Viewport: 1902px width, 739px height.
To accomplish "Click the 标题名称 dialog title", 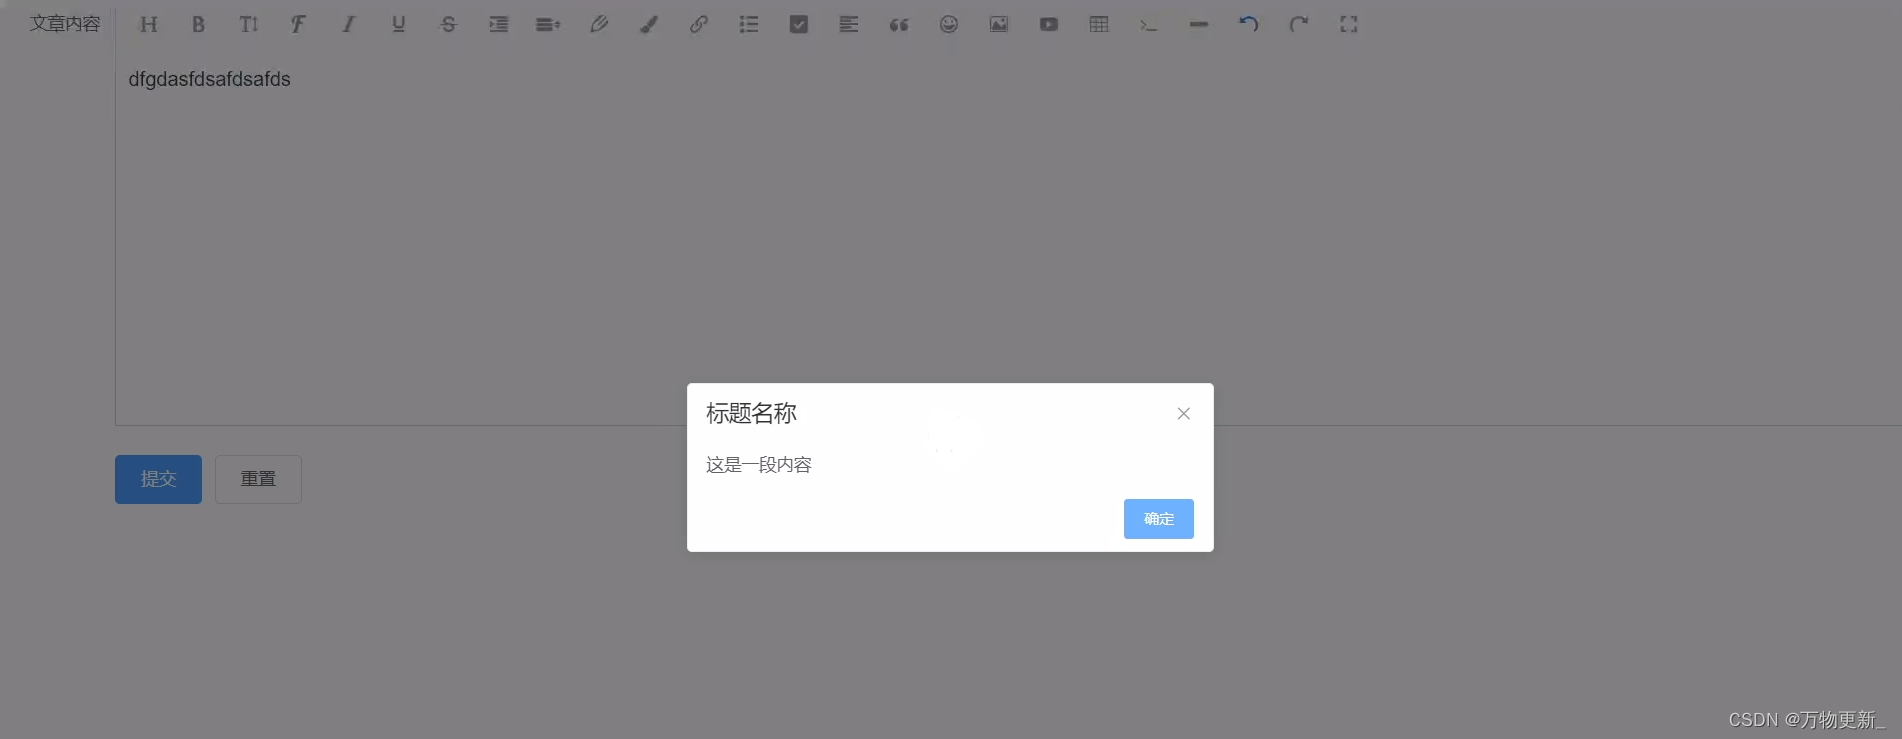I will [751, 413].
